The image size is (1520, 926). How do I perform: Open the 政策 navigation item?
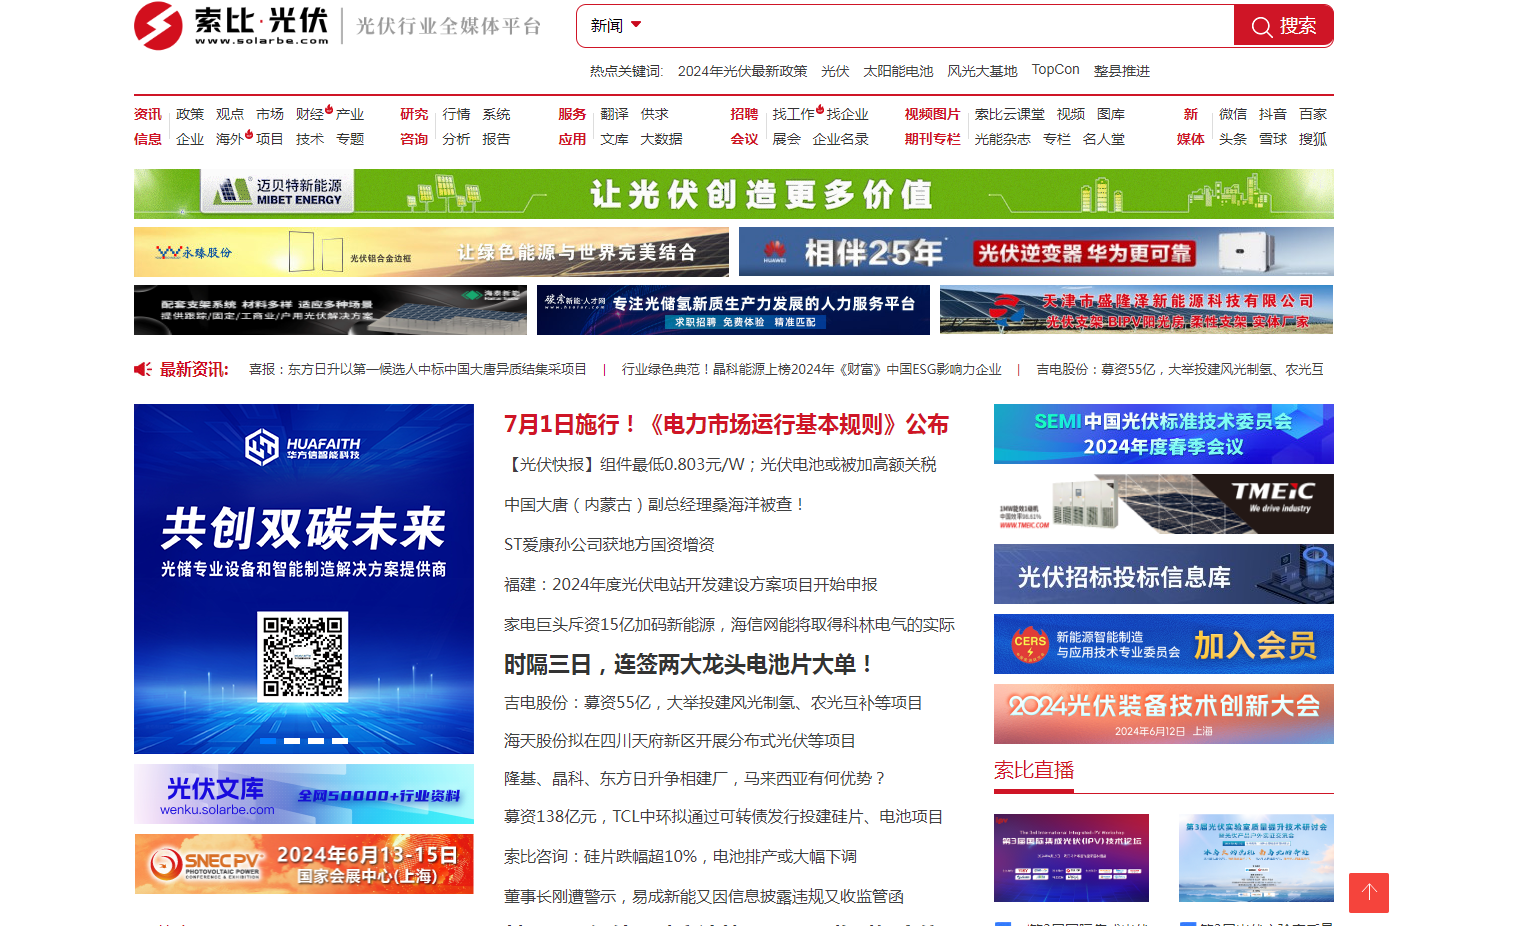point(190,114)
